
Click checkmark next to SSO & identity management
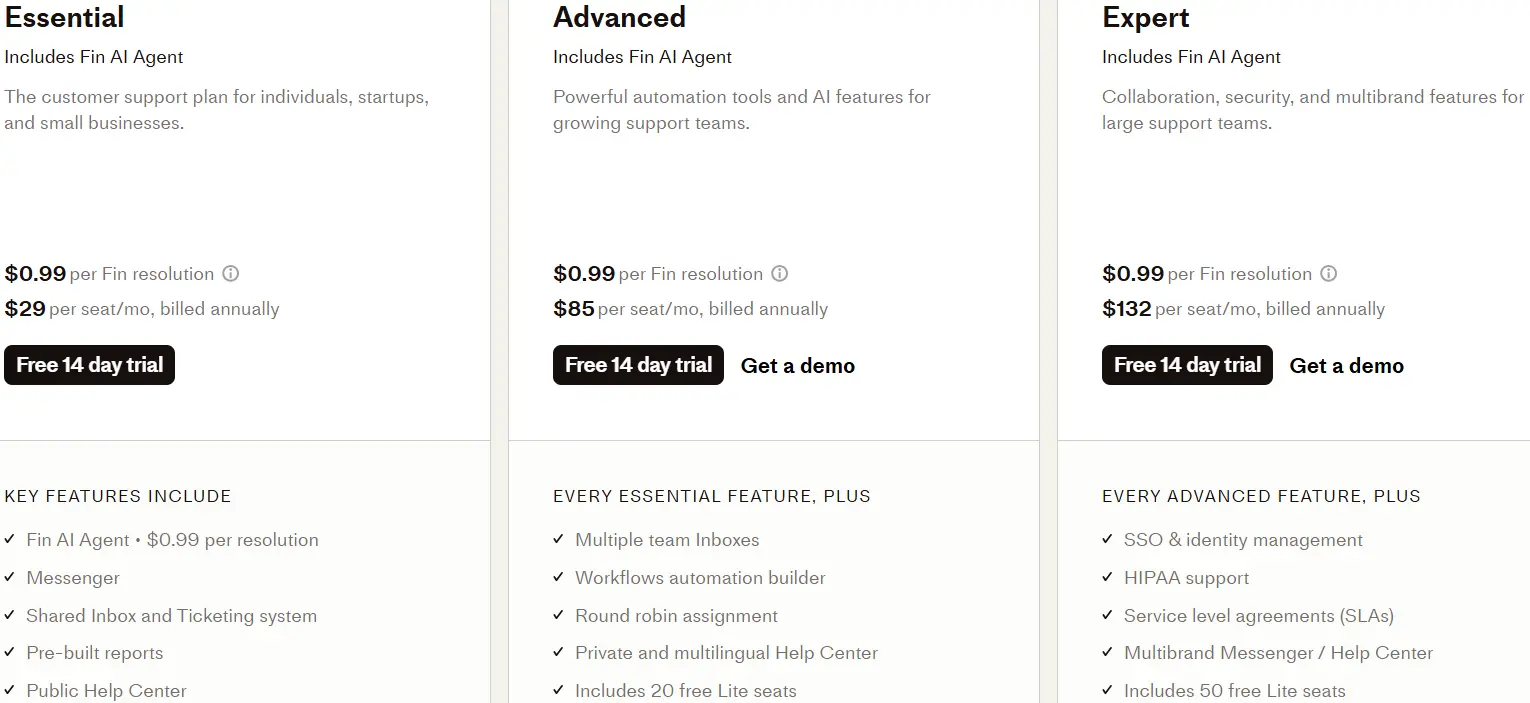[x=1107, y=539]
